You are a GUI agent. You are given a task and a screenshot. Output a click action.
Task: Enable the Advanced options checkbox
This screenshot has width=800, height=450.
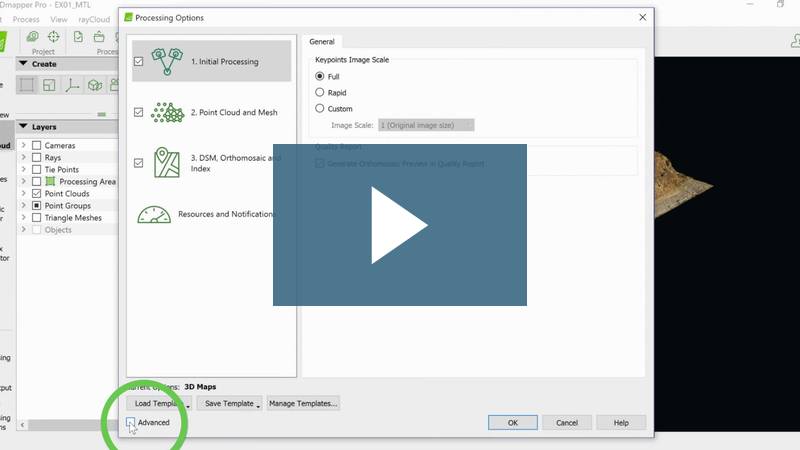[131, 422]
